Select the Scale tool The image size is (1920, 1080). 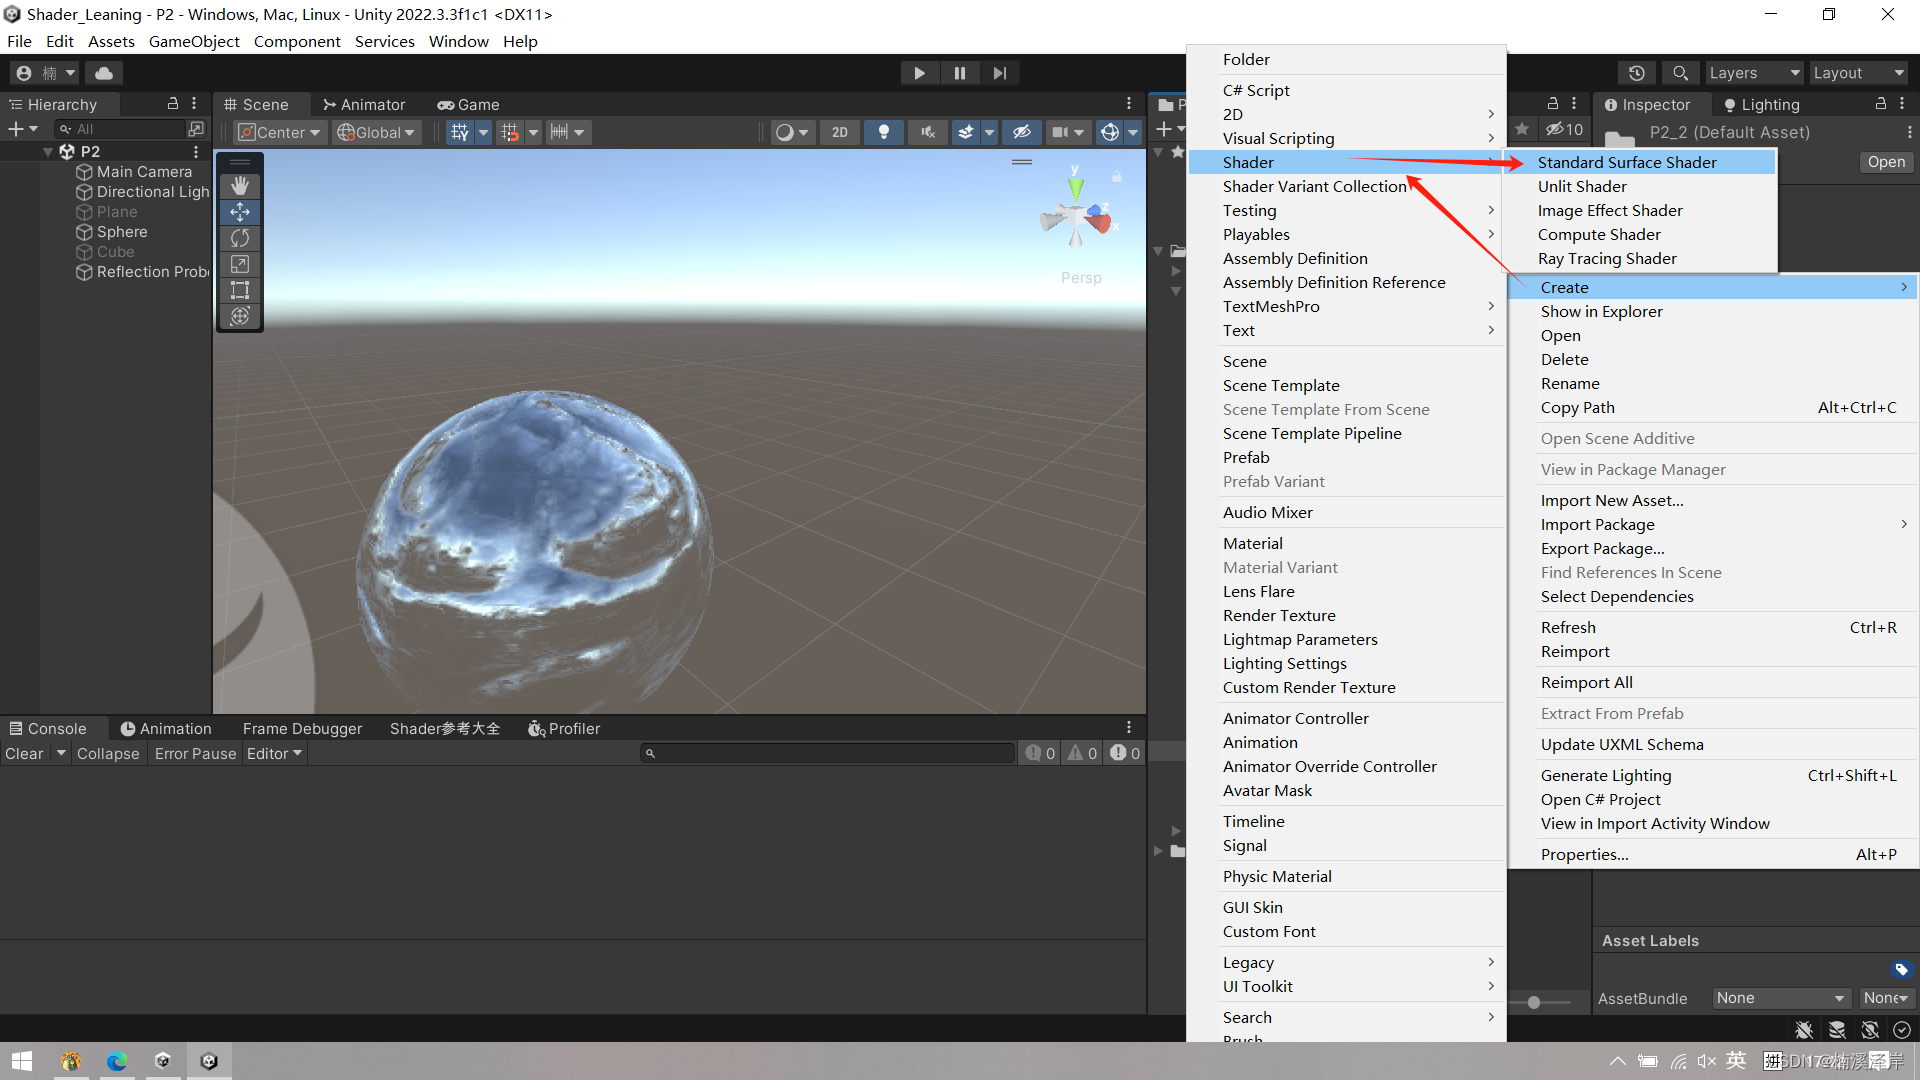(x=240, y=264)
